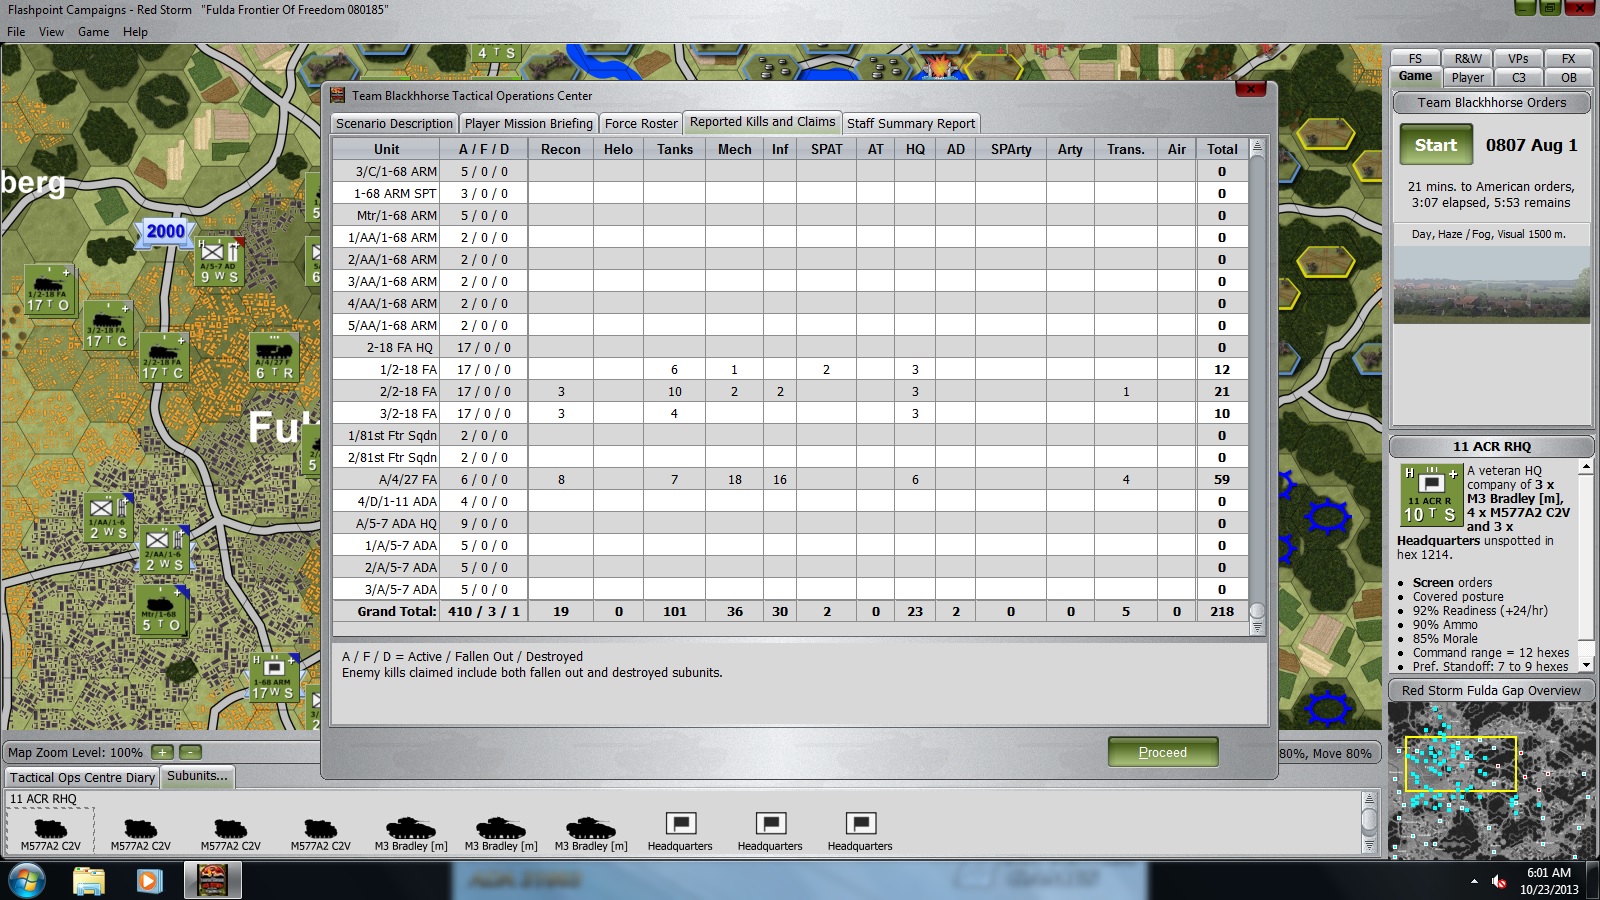The image size is (1600, 900).
Task: Click the 2000 victory point marker on map
Action: pyautogui.click(x=166, y=231)
